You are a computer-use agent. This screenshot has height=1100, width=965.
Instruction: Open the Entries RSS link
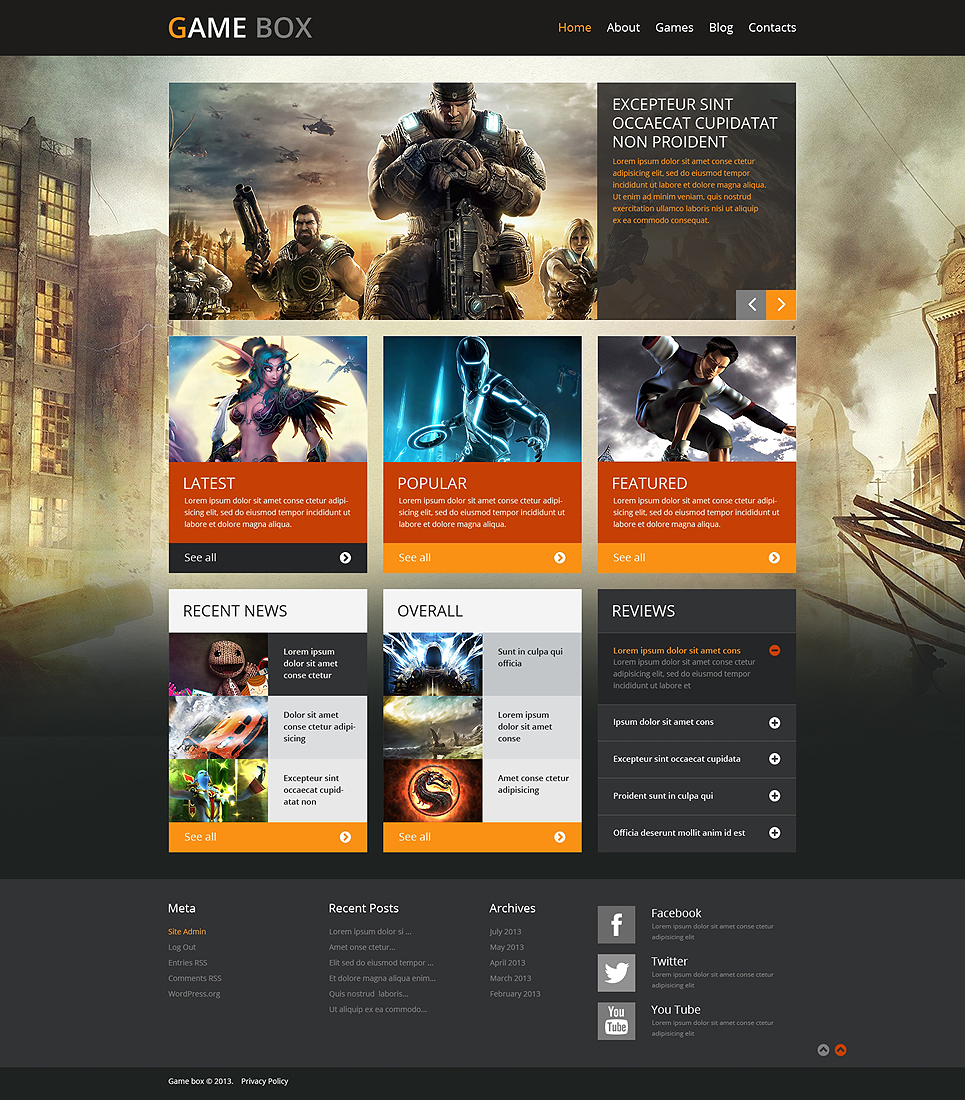click(x=188, y=962)
